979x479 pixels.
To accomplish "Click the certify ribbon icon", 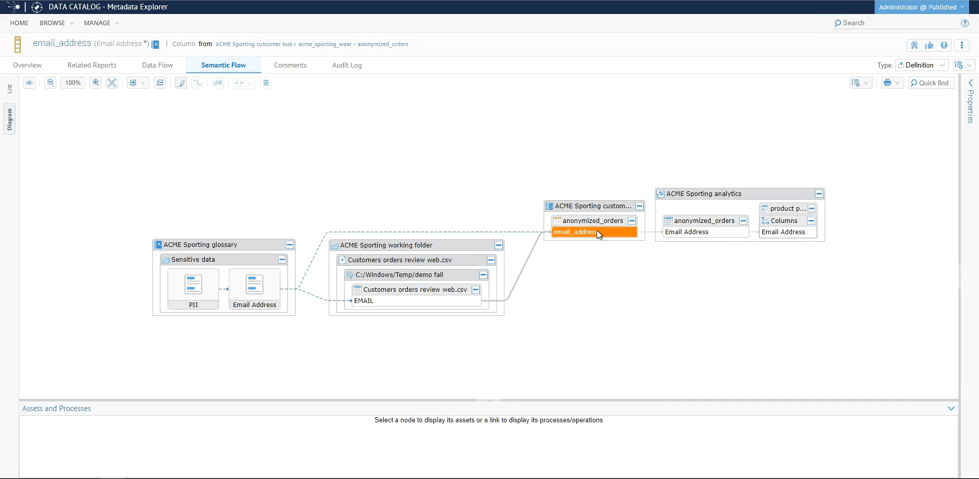I will (914, 45).
